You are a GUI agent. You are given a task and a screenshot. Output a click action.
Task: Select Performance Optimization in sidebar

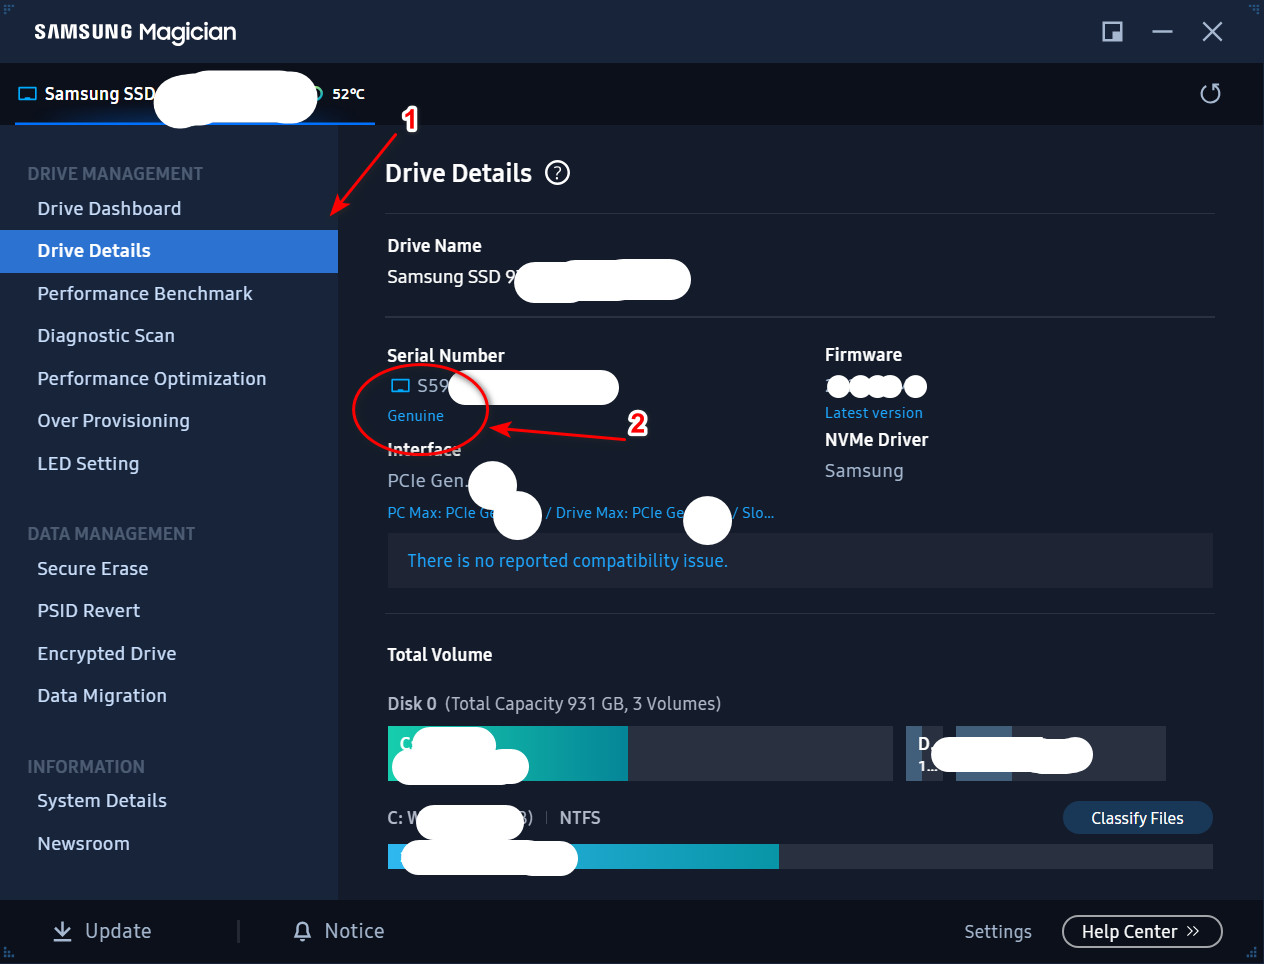click(151, 379)
